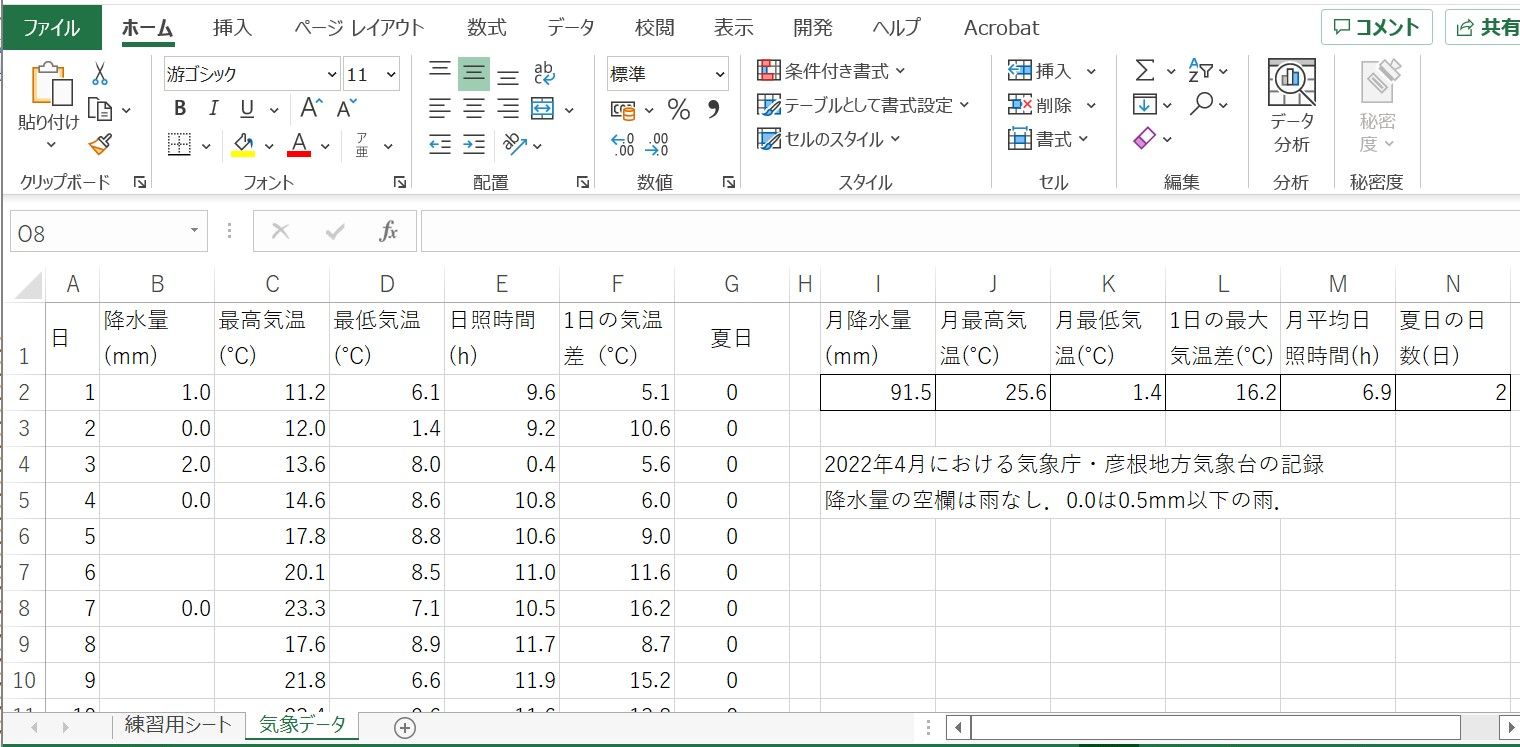Click the パーセントスタイル (%) icon
The width and height of the screenshot is (1520, 747).
click(678, 110)
